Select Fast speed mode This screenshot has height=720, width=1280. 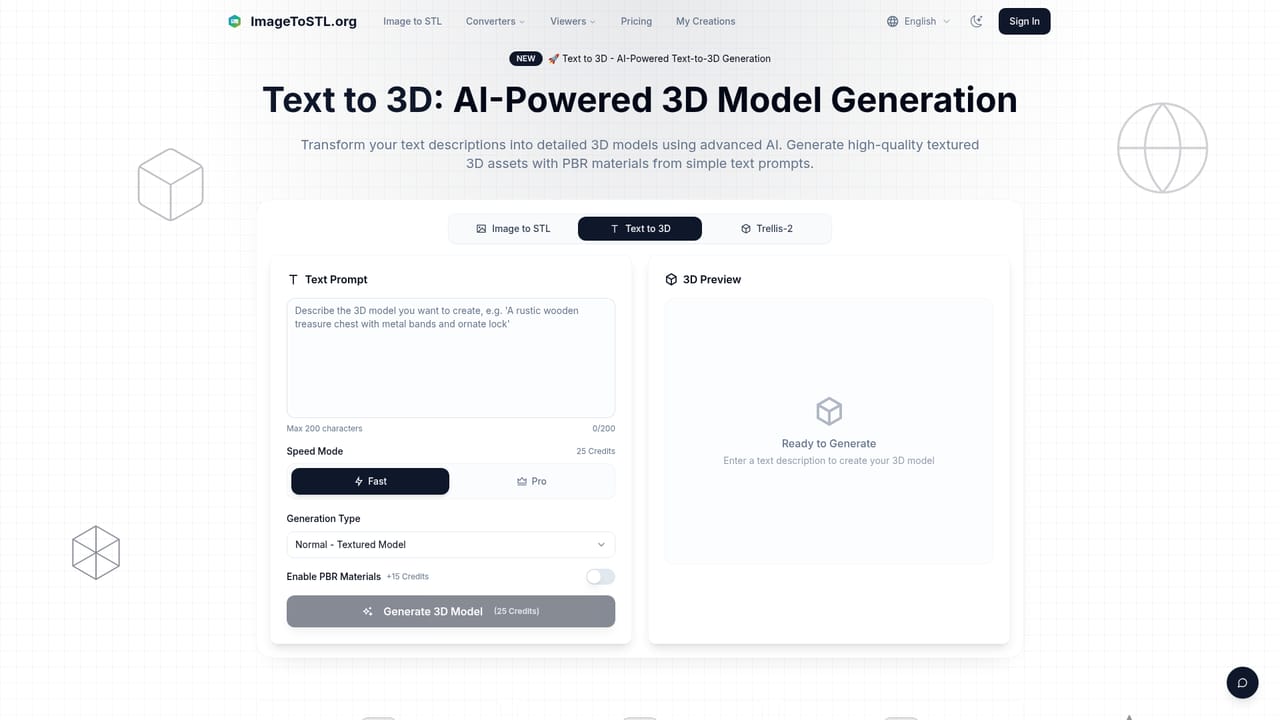[x=370, y=481]
